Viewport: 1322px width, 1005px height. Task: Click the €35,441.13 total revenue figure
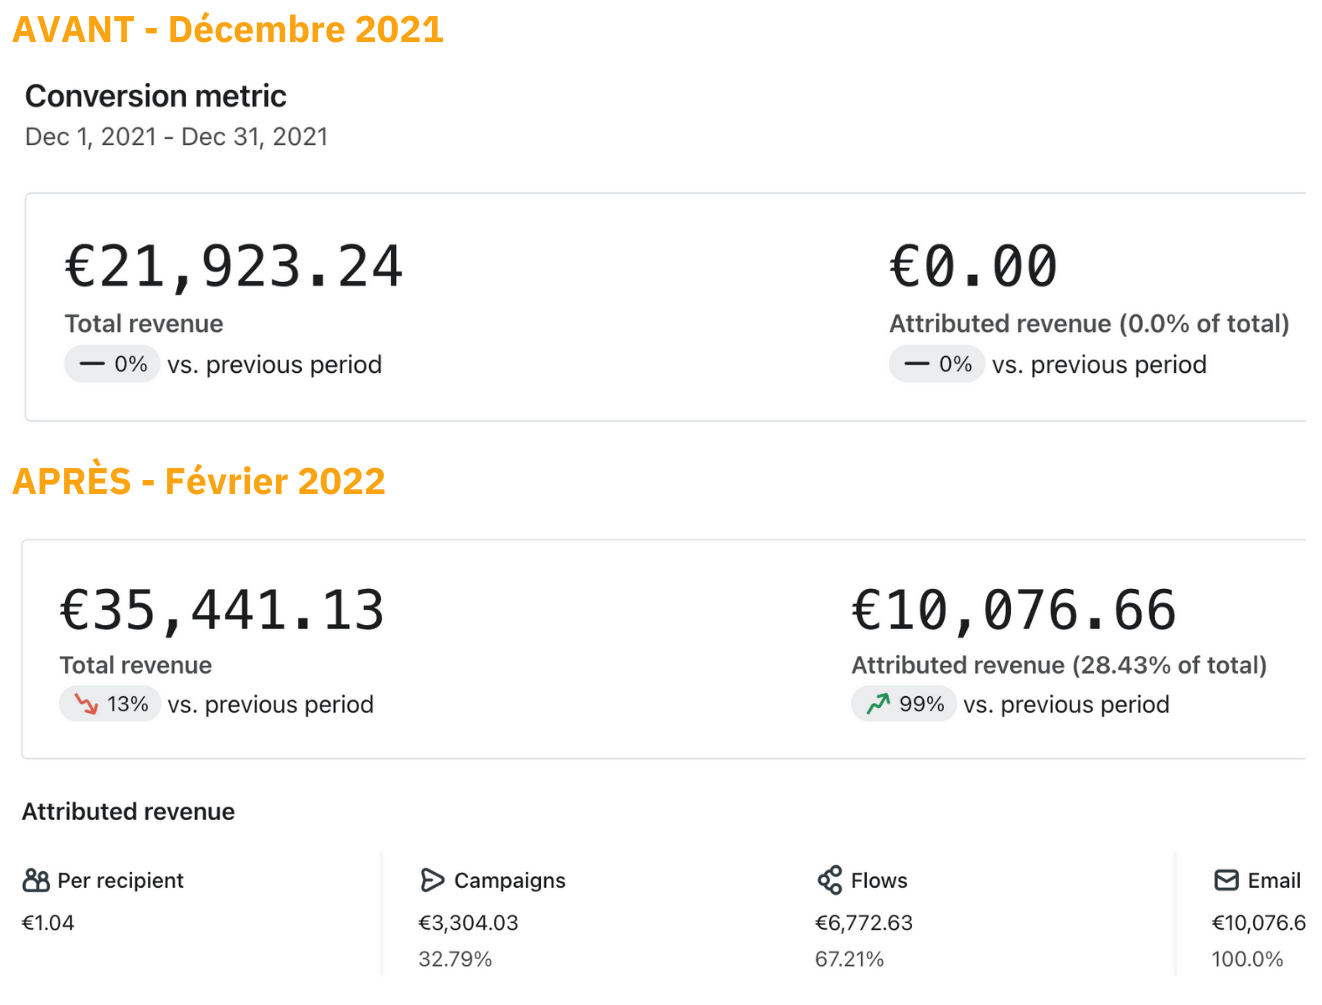point(222,610)
